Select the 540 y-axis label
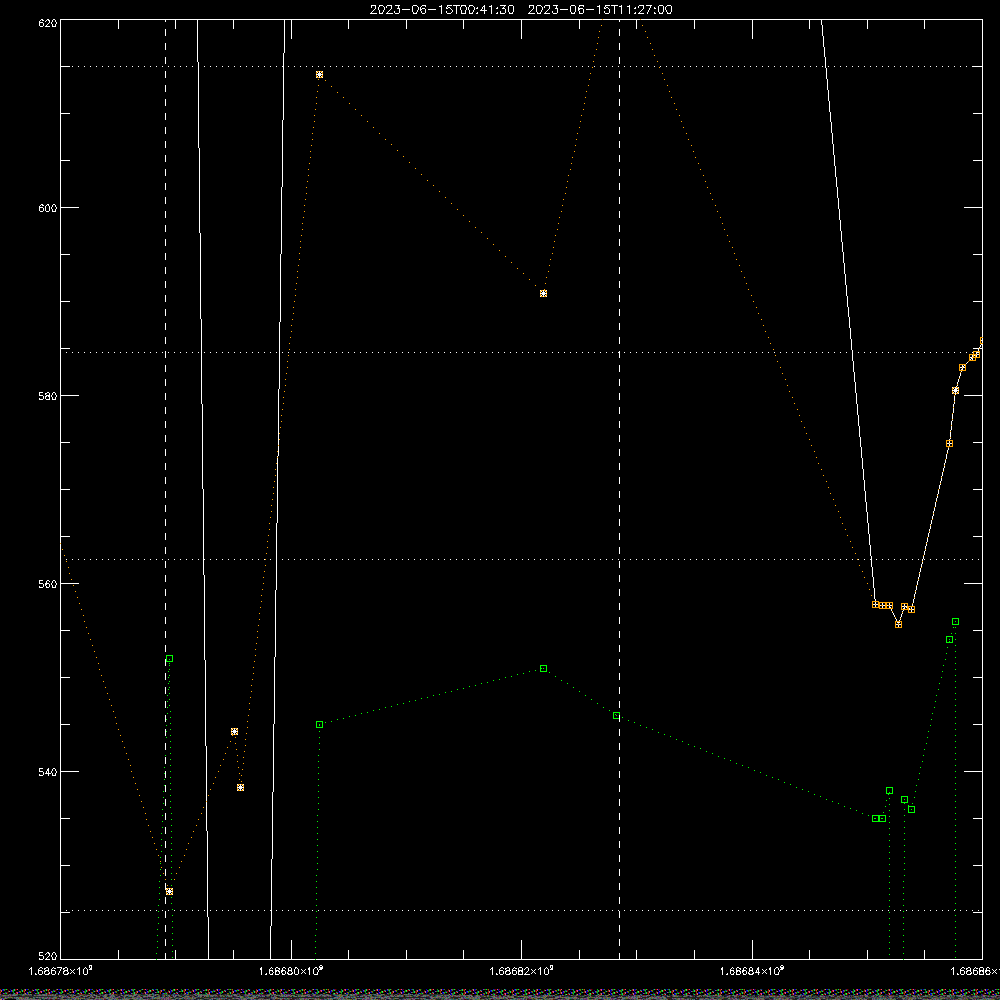The width and height of the screenshot is (1000, 1000). (48, 772)
